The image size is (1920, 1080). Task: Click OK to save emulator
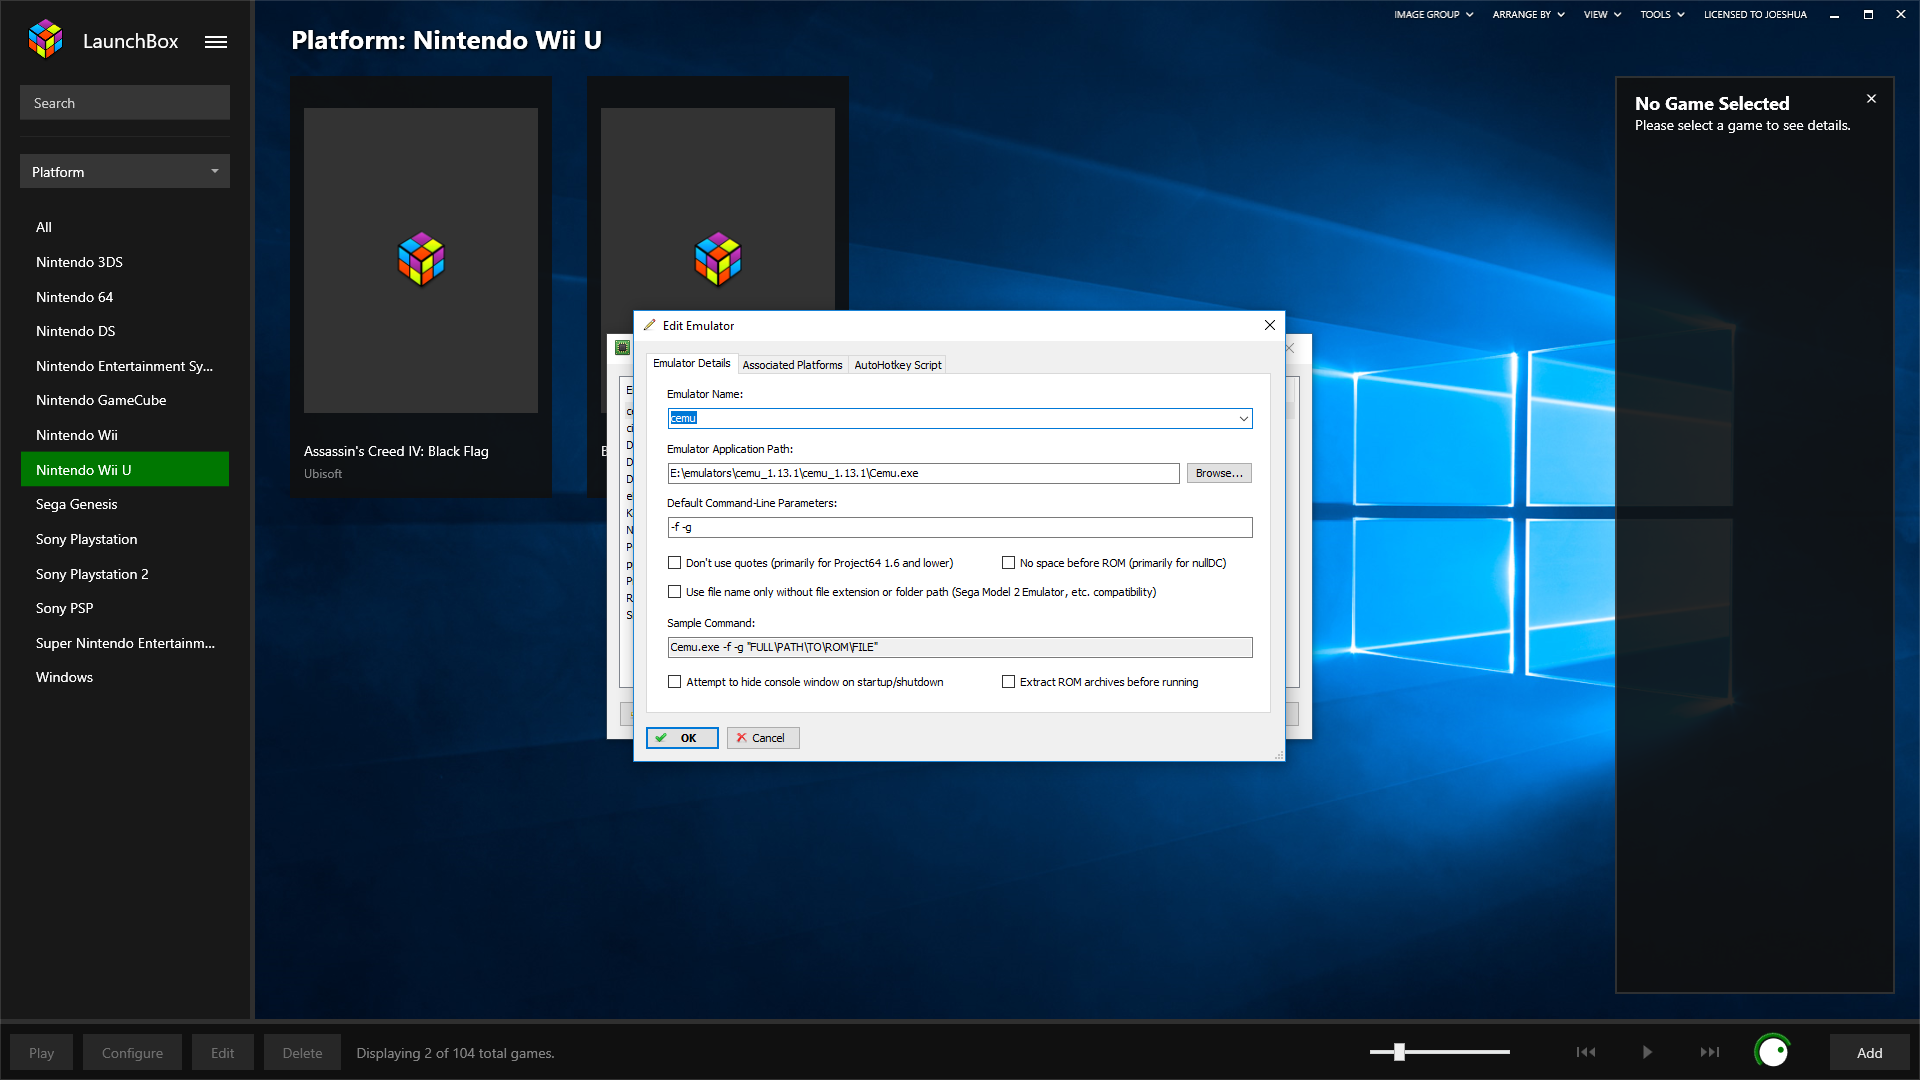pos(682,738)
